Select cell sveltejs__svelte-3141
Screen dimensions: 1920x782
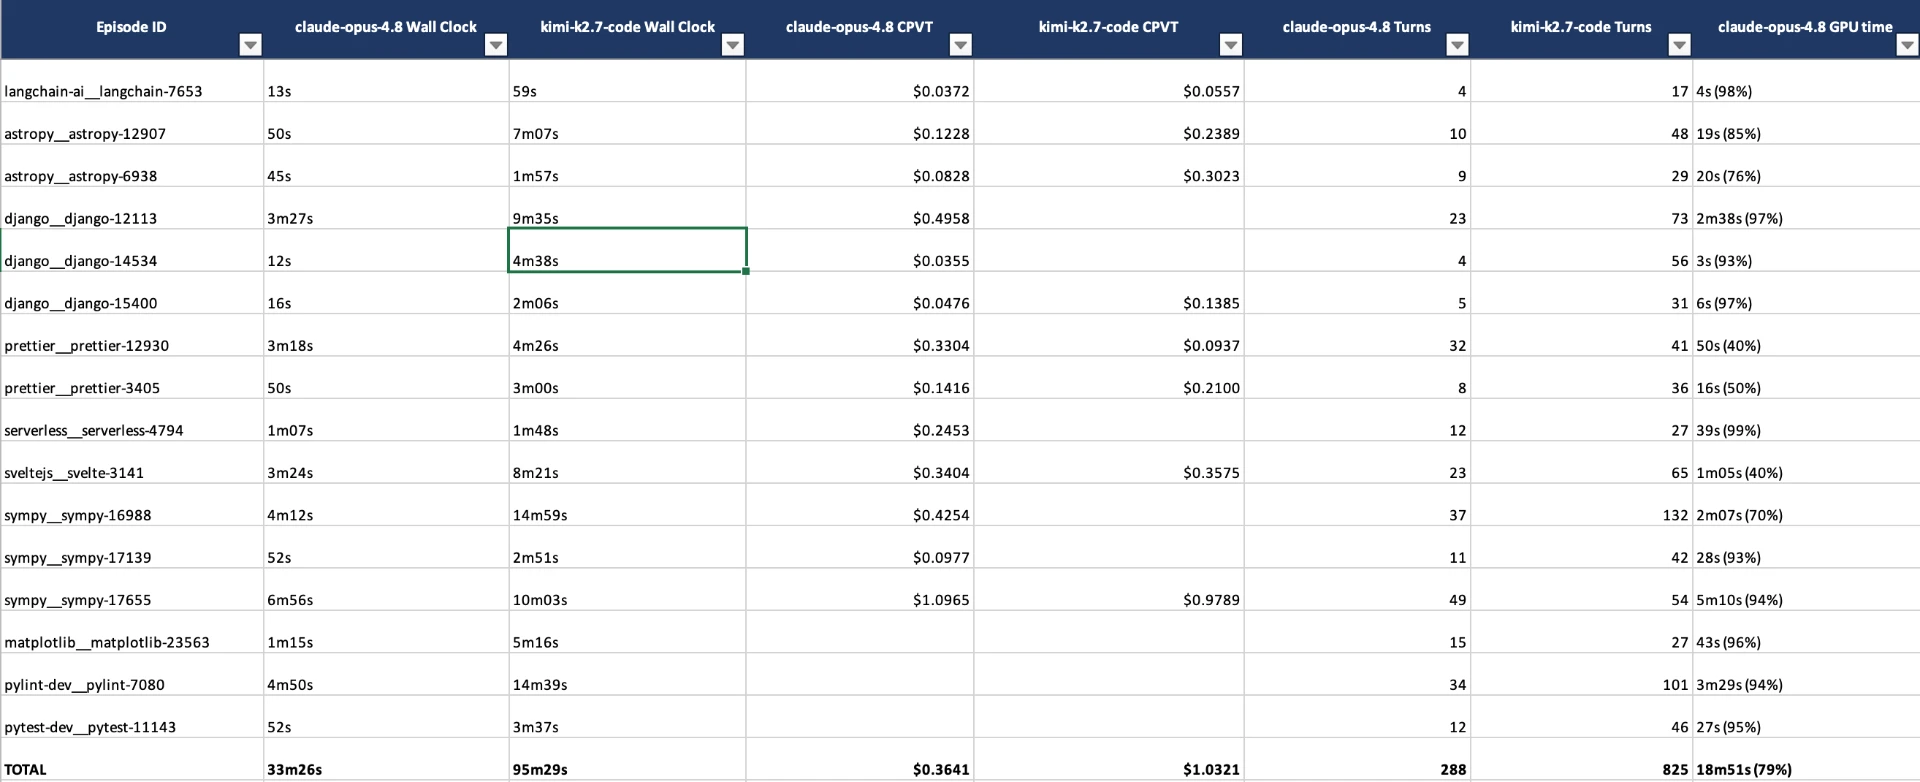point(132,463)
